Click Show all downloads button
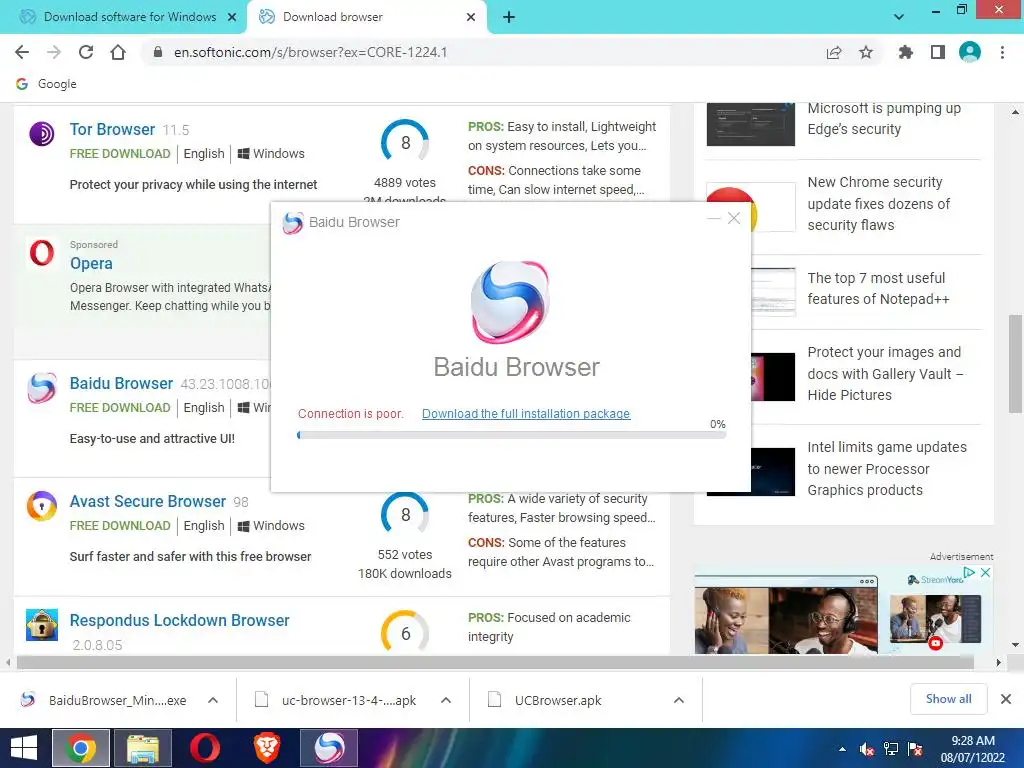The width and height of the screenshot is (1024, 768). (x=948, y=699)
